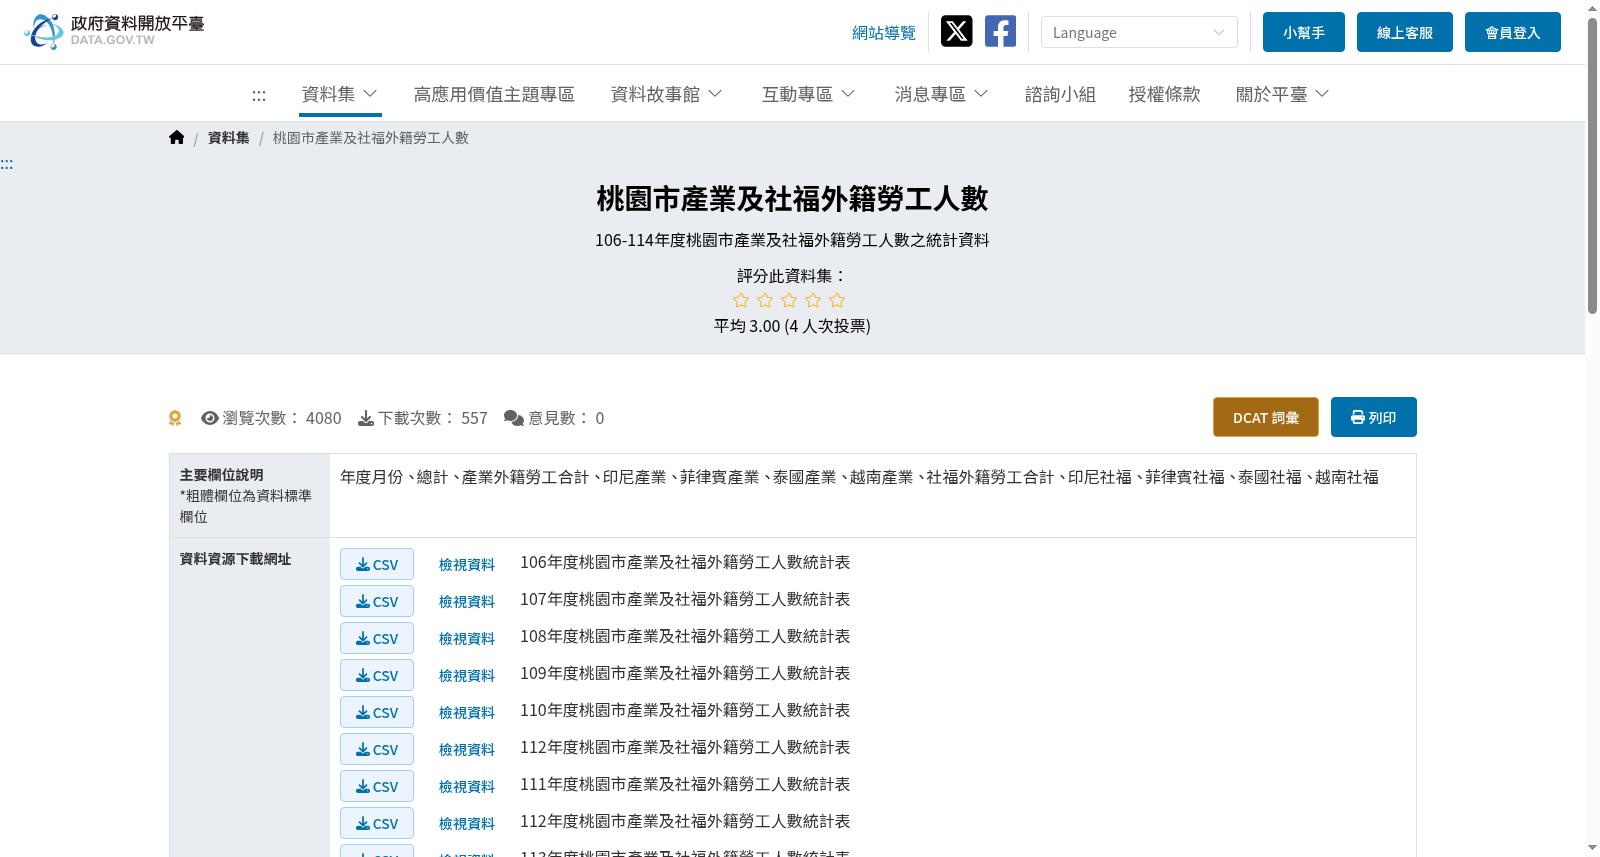Go to home via breadcrumb house icon

click(177, 138)
